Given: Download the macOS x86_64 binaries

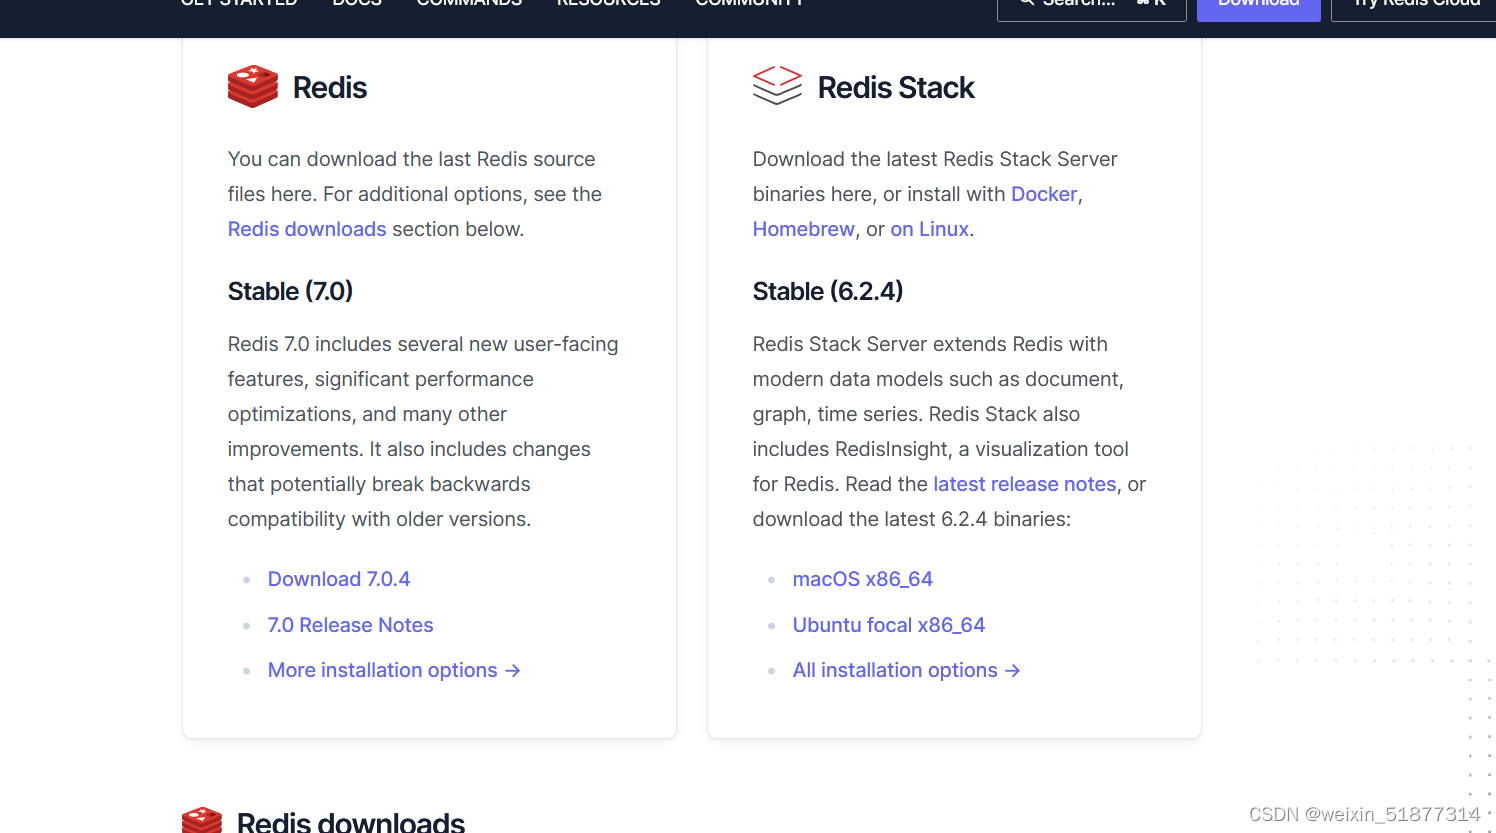Looking at the screenshot, I should pos(862,579).
